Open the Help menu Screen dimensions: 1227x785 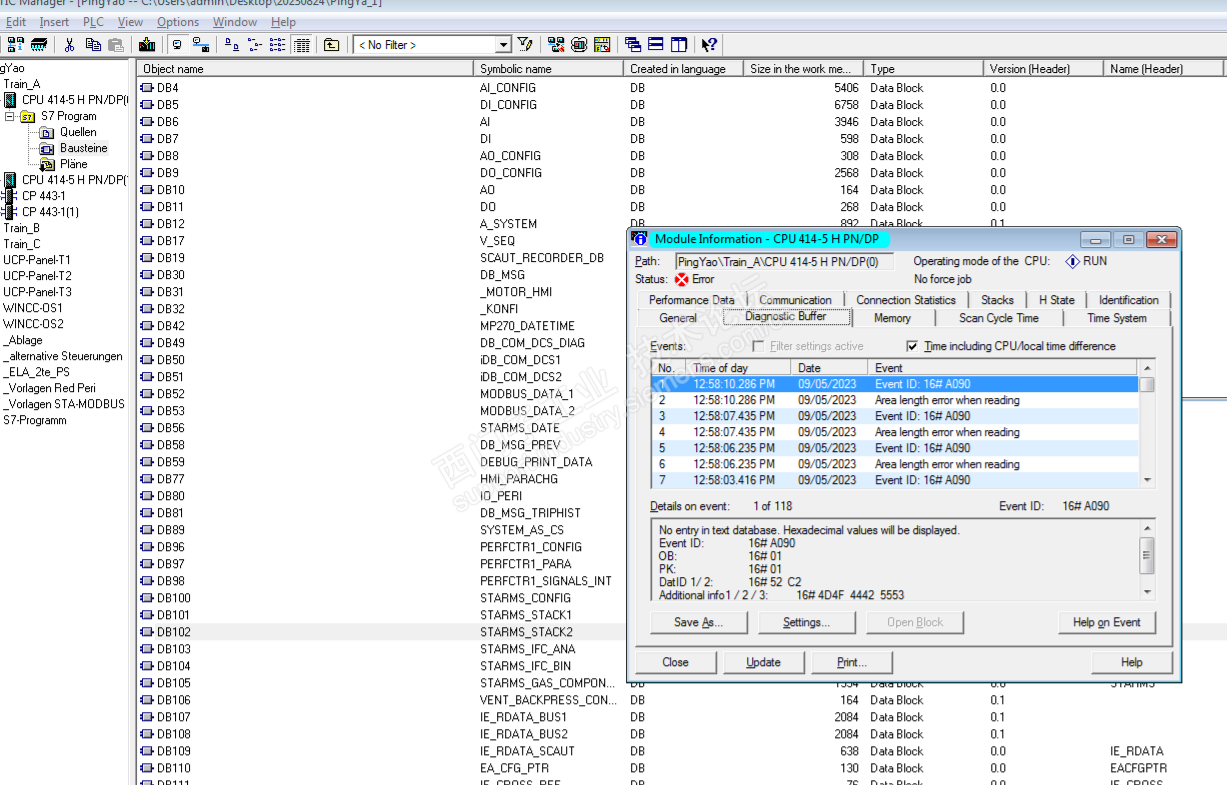(x=283, y=22)
